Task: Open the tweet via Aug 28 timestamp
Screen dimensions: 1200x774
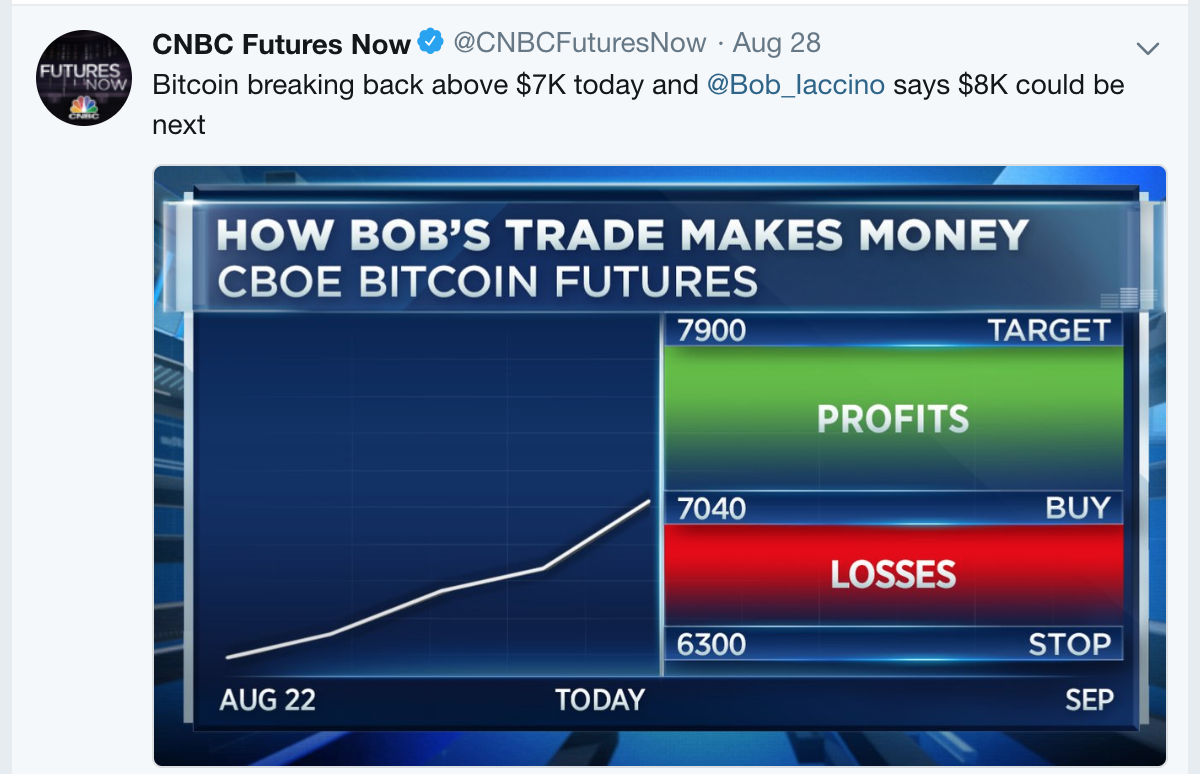Action: tap(776, 44)
